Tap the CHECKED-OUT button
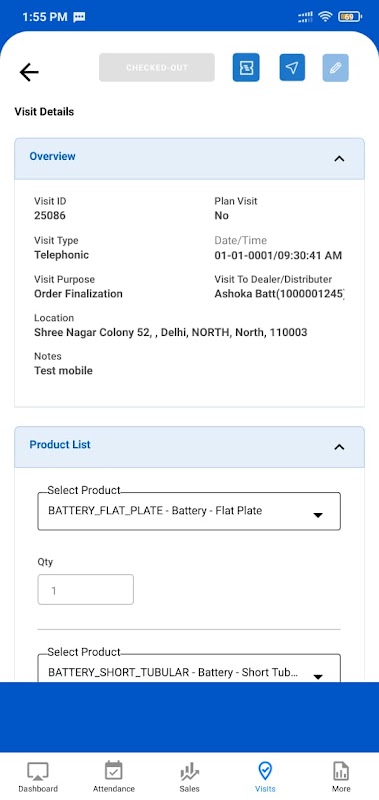Viewport: 379px width, 800px height. [157, 67]
